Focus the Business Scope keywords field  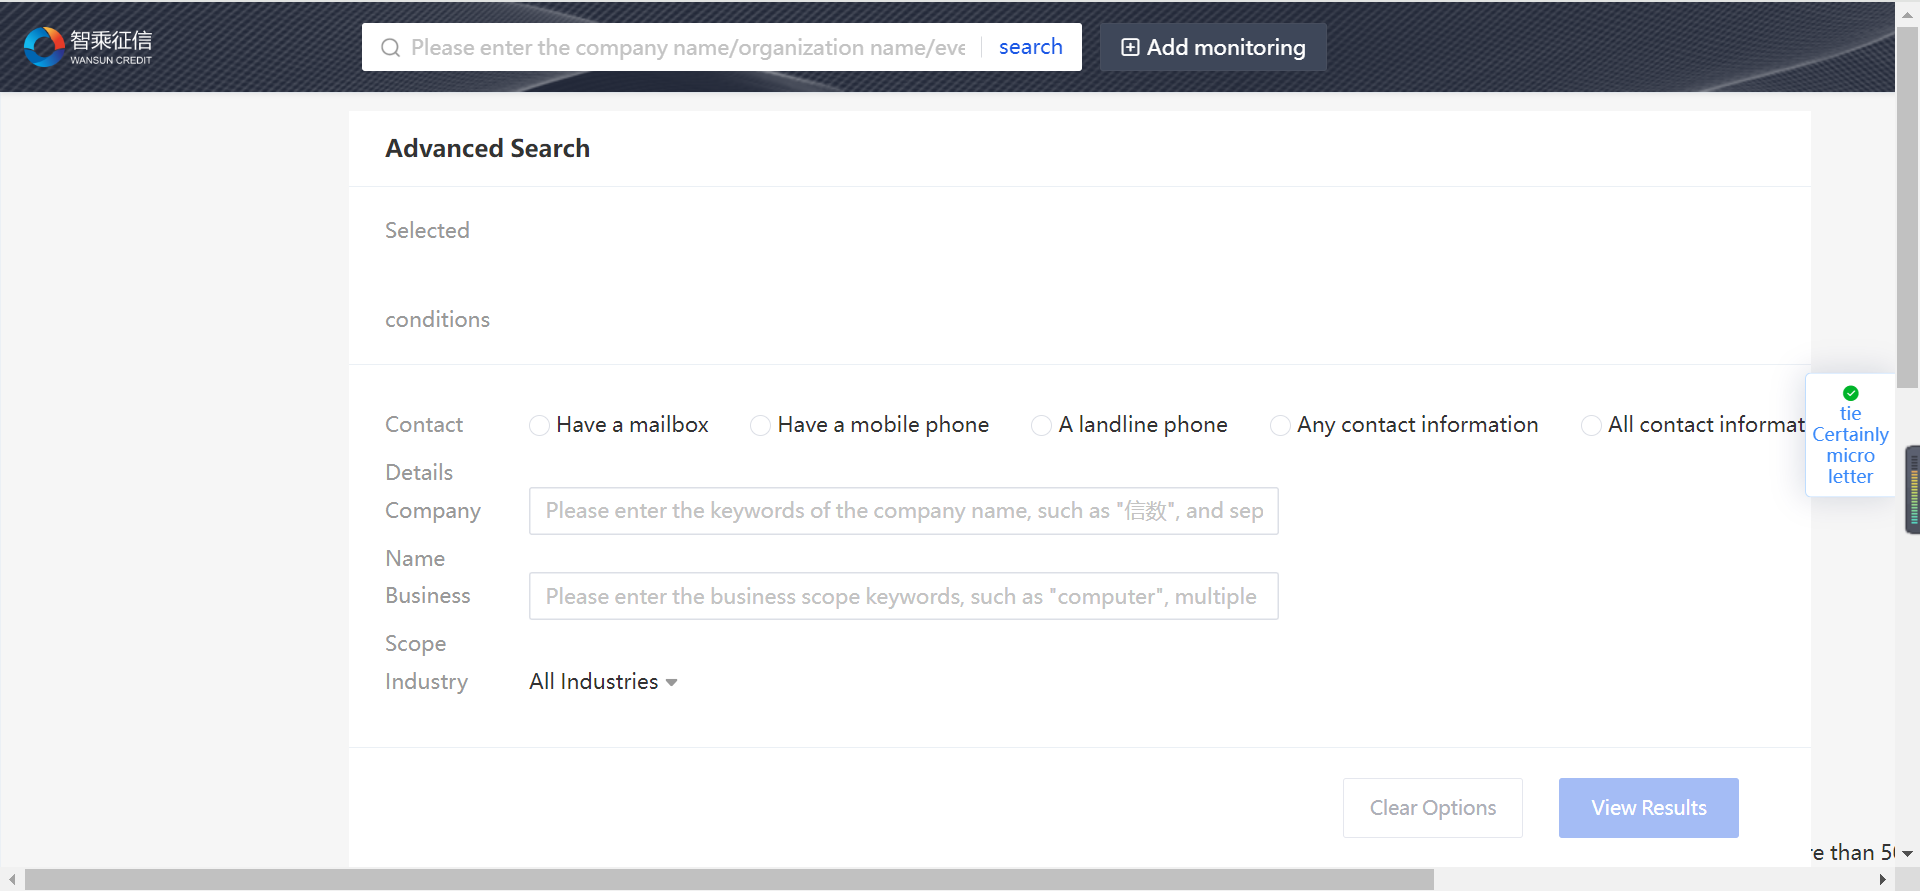click(904, 596)
